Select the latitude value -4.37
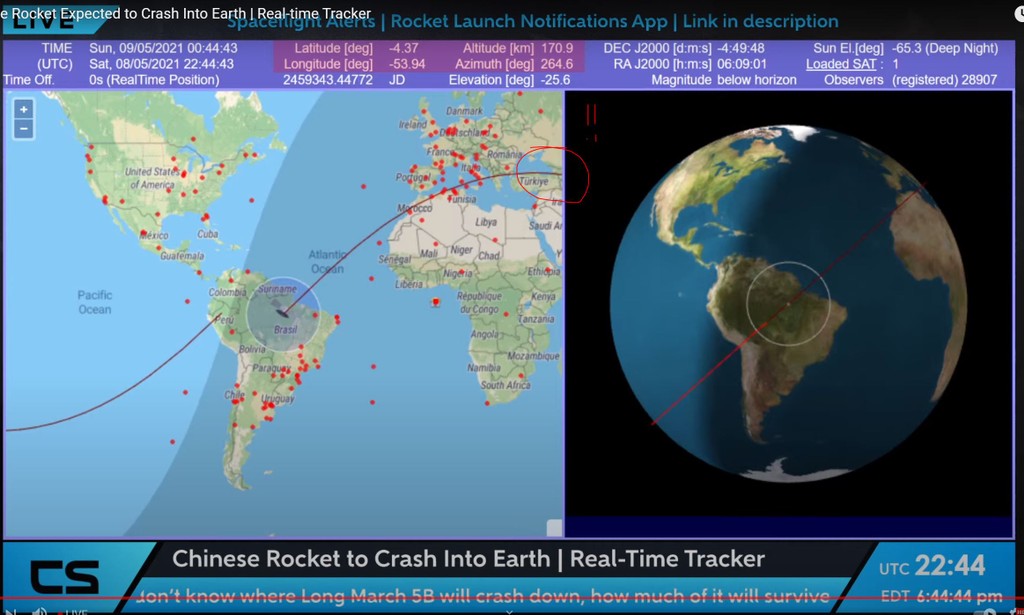 tap(404, 48)
